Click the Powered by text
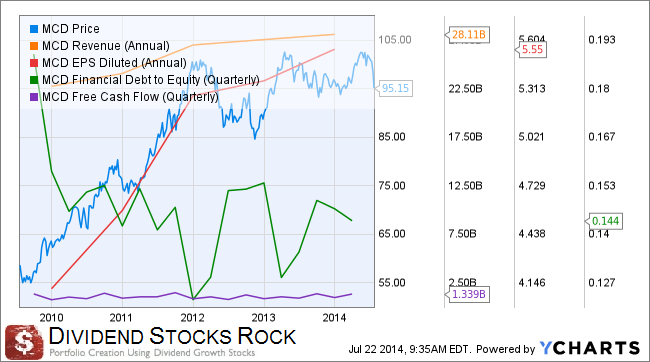 coord(505,349)
